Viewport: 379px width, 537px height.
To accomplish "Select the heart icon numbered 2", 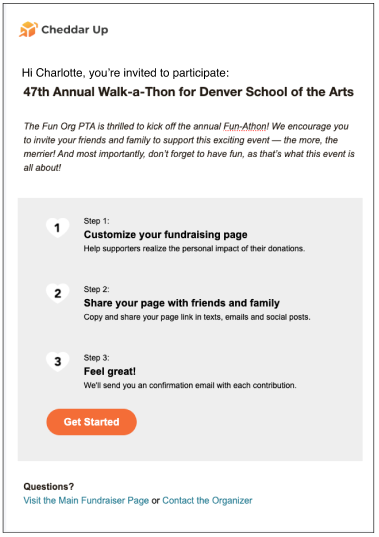I will coord(58,293).
